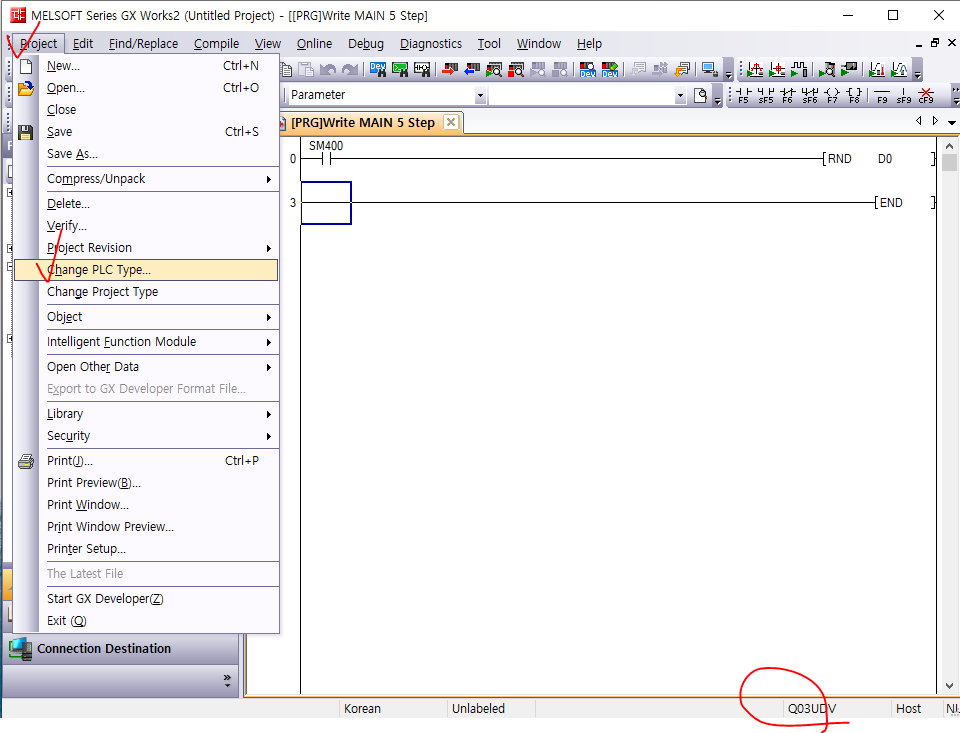
Task: Open the Connection Destination panel
Action: [120, 648]
